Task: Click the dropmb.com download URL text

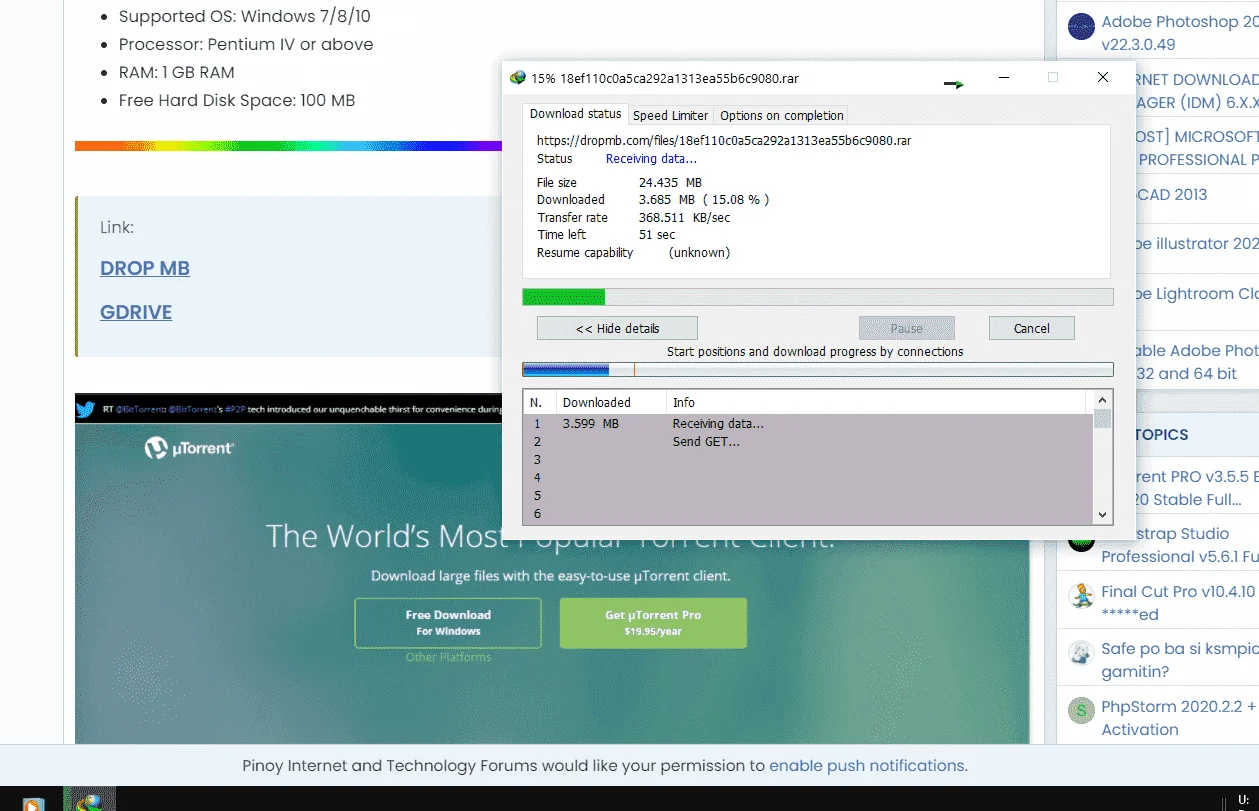Action: pyautogui.click(x=724, y=141)
